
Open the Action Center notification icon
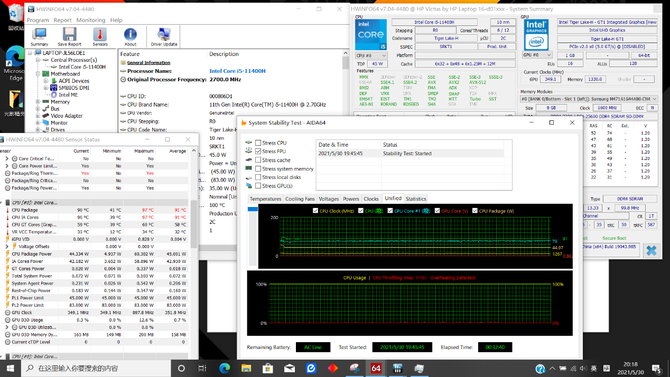(x=656, y=368)
